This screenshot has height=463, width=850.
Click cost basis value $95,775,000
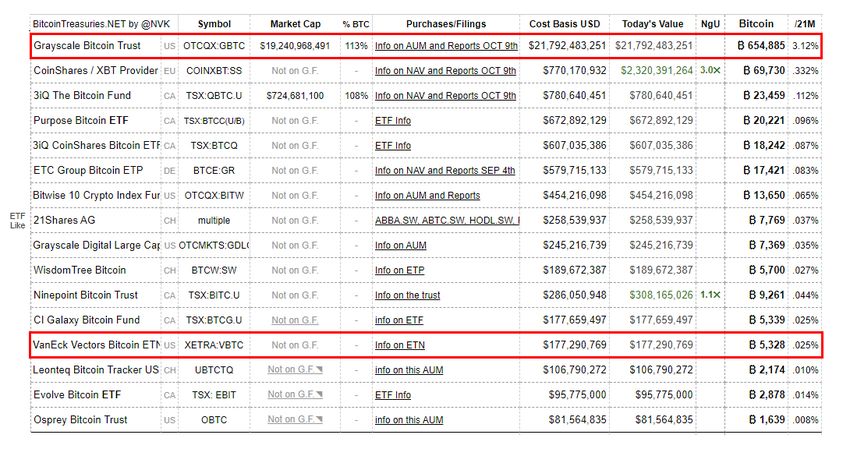pos(577,395)
